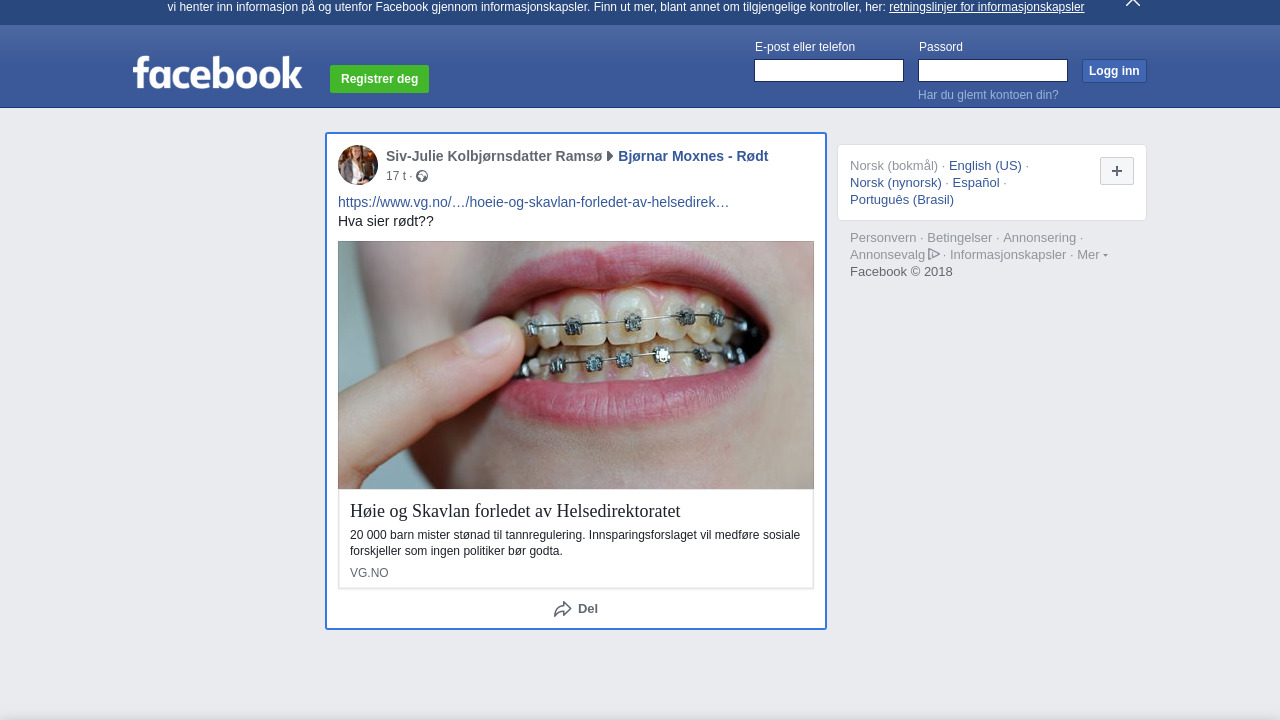The height and width of the screenshot is (720, 1280).
Task: Click the plus button for more languages
Action: tap(1117, 171)
